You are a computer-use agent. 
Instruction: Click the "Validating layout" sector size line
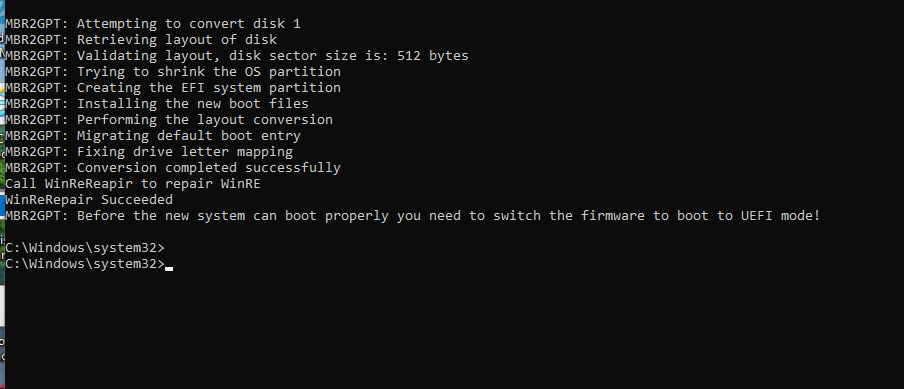[237, 56]
